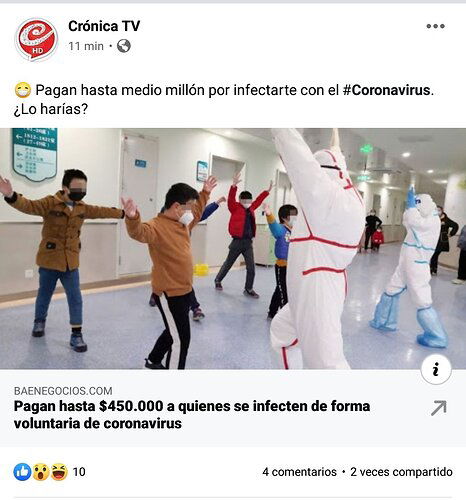The image size is (466, 500).
Task: Click the public globe privacy icon
Action: click(x=124, y=46)
